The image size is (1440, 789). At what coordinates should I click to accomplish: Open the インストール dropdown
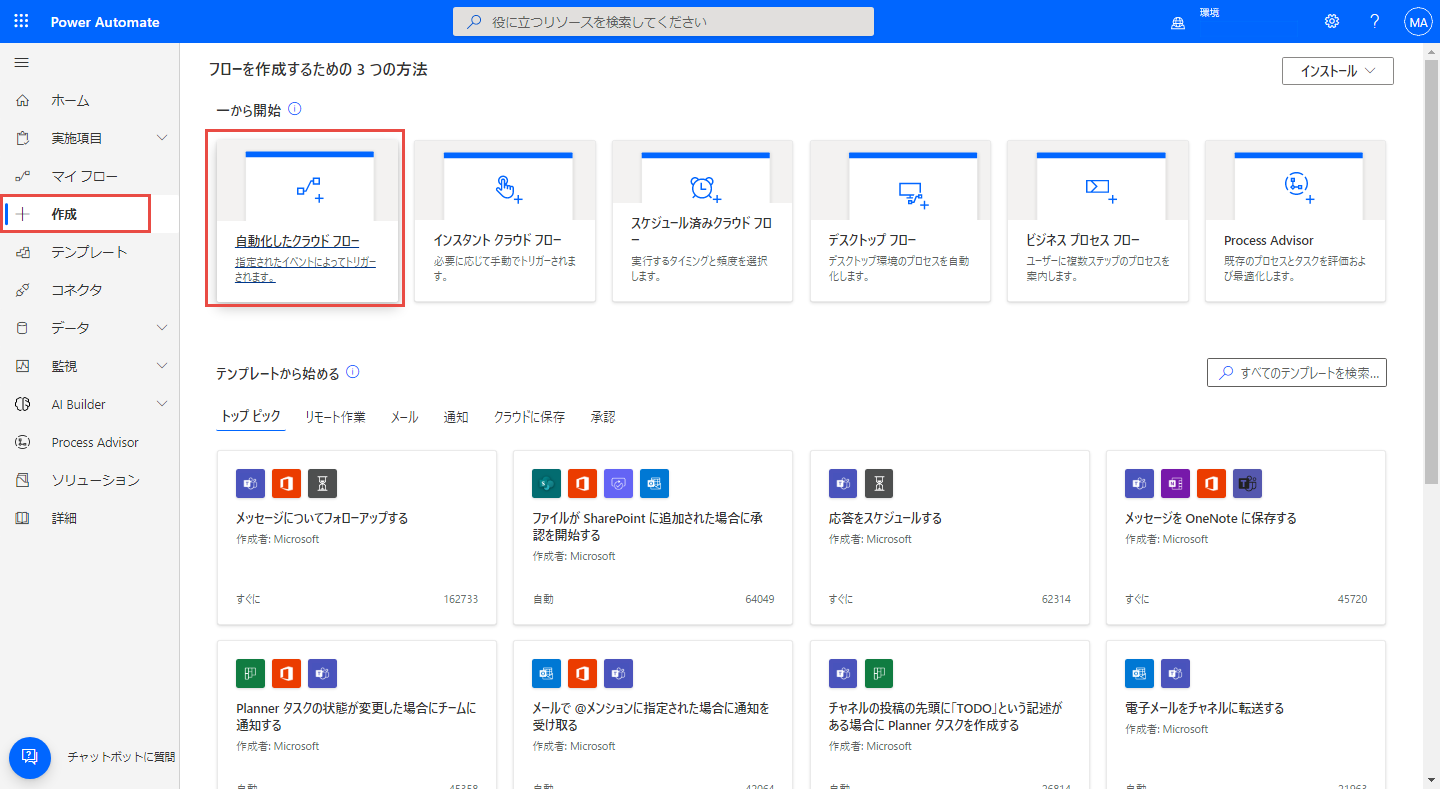pos(1338,71)
